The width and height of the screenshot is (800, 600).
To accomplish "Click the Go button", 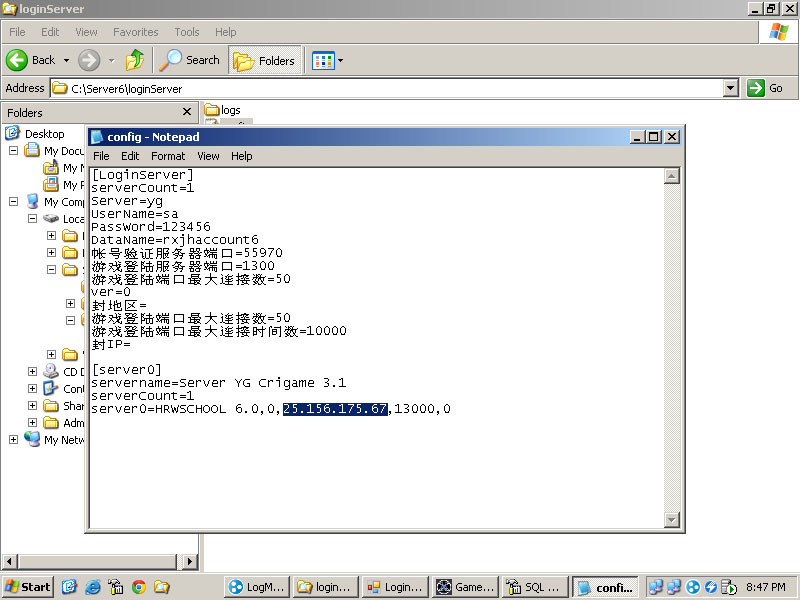I will (765, 88).
